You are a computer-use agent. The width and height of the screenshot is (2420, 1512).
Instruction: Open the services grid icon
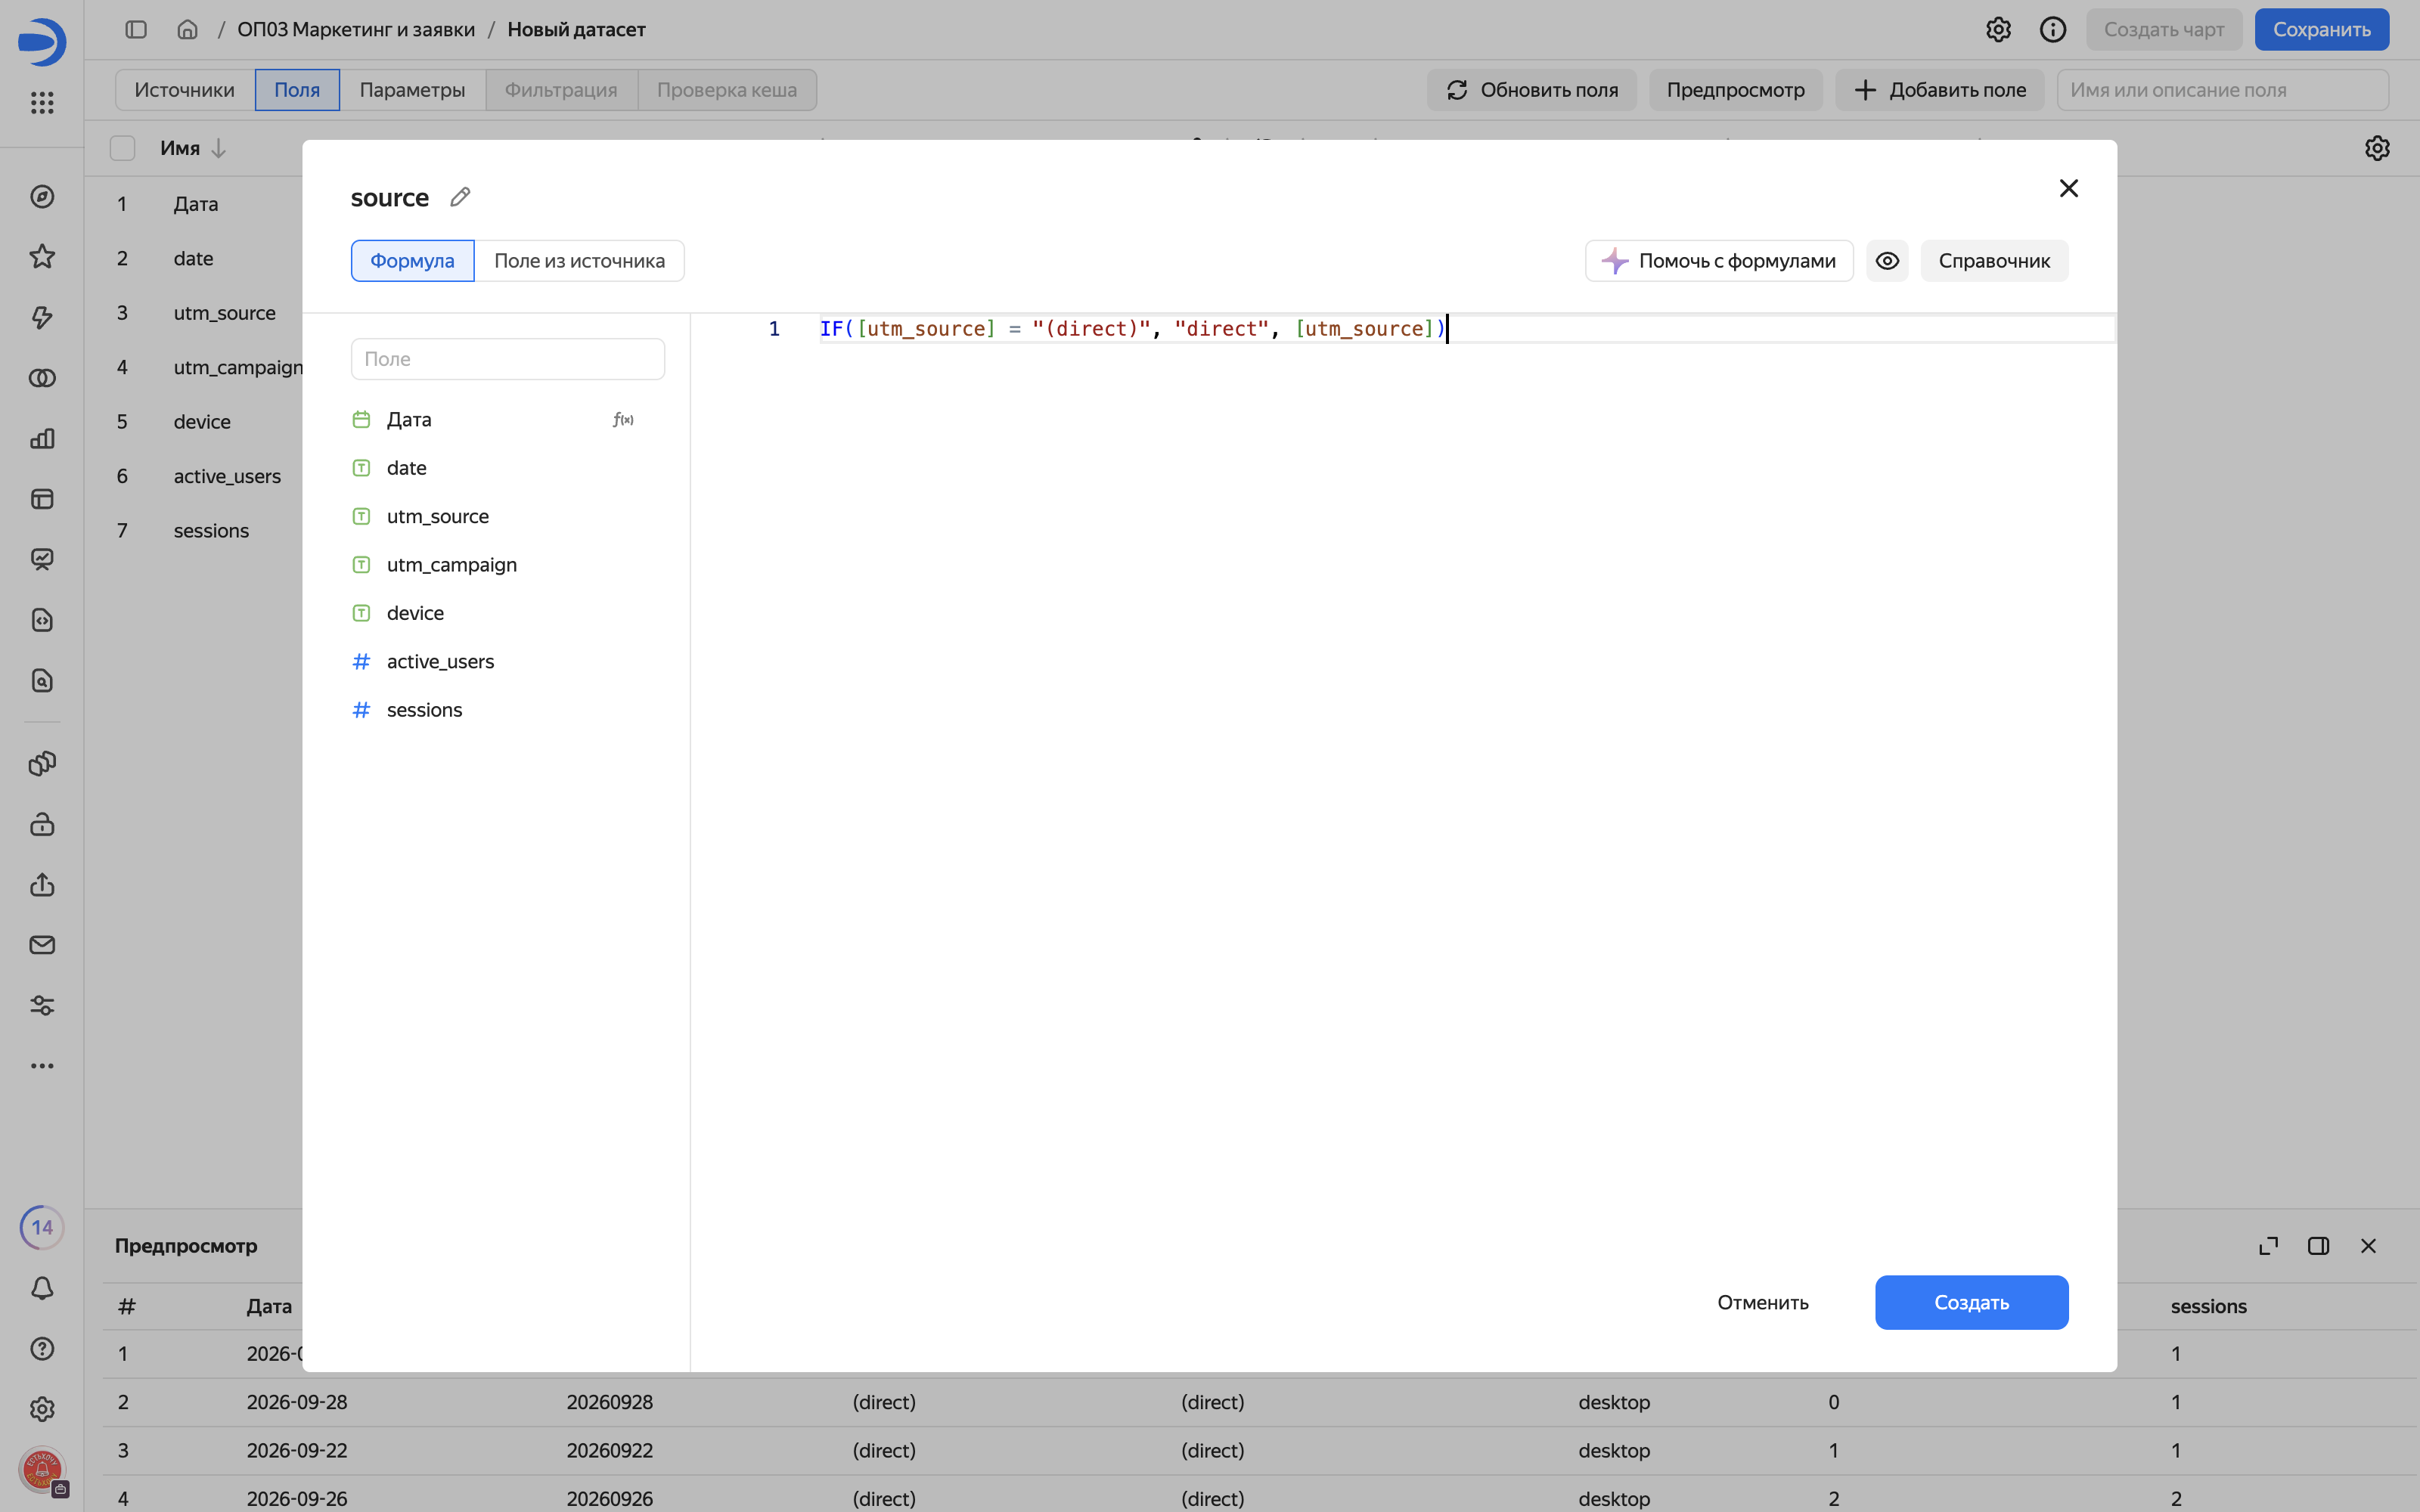(42, 102)
